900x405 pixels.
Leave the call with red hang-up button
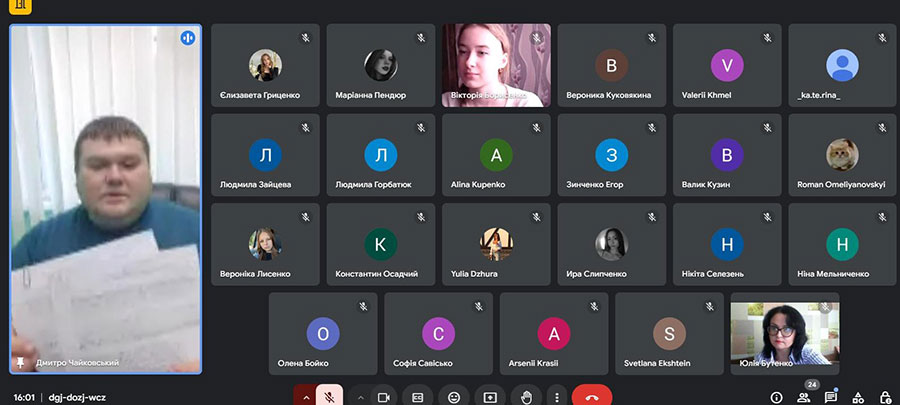coord(591,396)
